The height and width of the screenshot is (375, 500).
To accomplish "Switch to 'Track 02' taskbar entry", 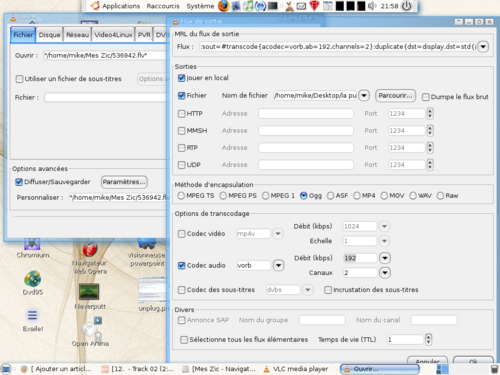I will point(138,369).
